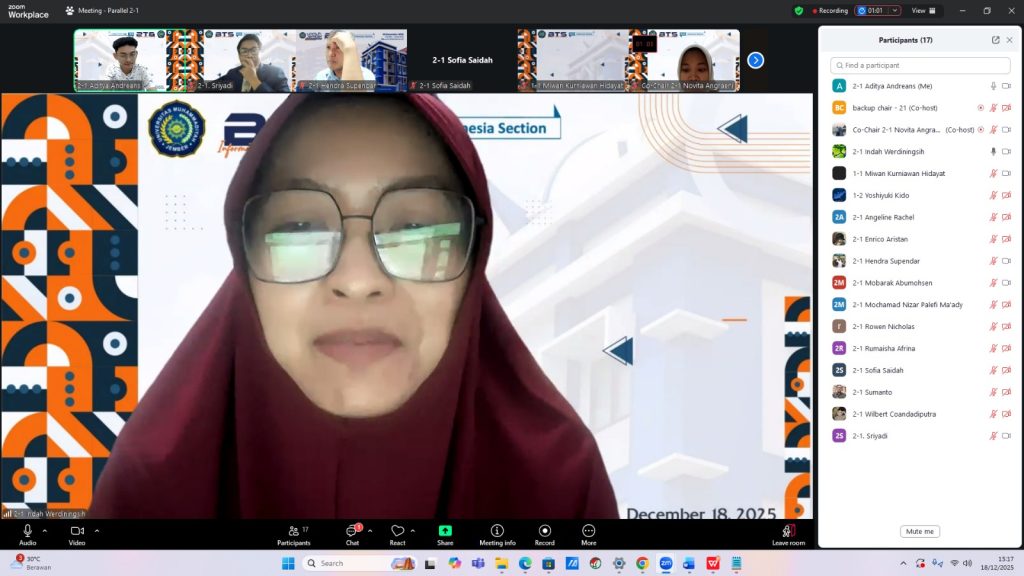
Task: Expand audio options arrow next to Audio
Action: tap(44, 531)
